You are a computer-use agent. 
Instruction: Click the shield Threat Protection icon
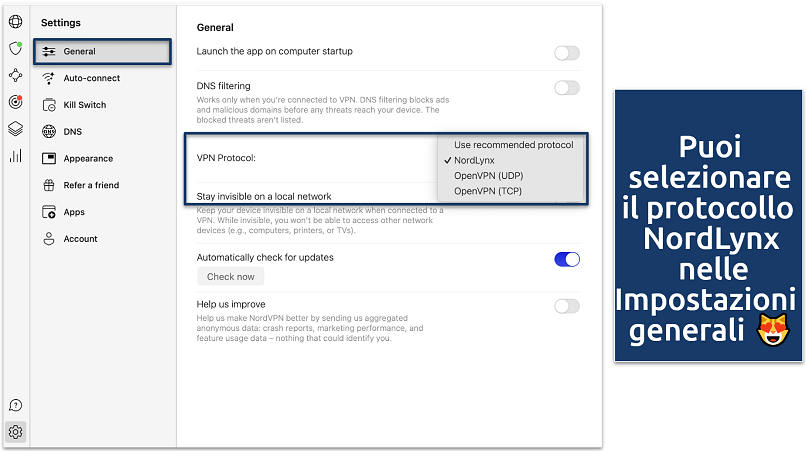pos(15,48)
